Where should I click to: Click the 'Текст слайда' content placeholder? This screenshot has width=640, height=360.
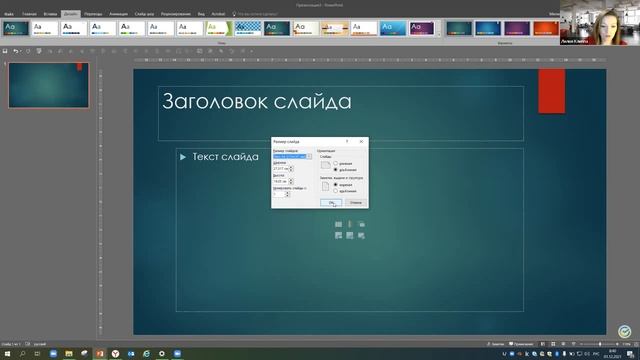pyautogui.click(x=225, y=157)
